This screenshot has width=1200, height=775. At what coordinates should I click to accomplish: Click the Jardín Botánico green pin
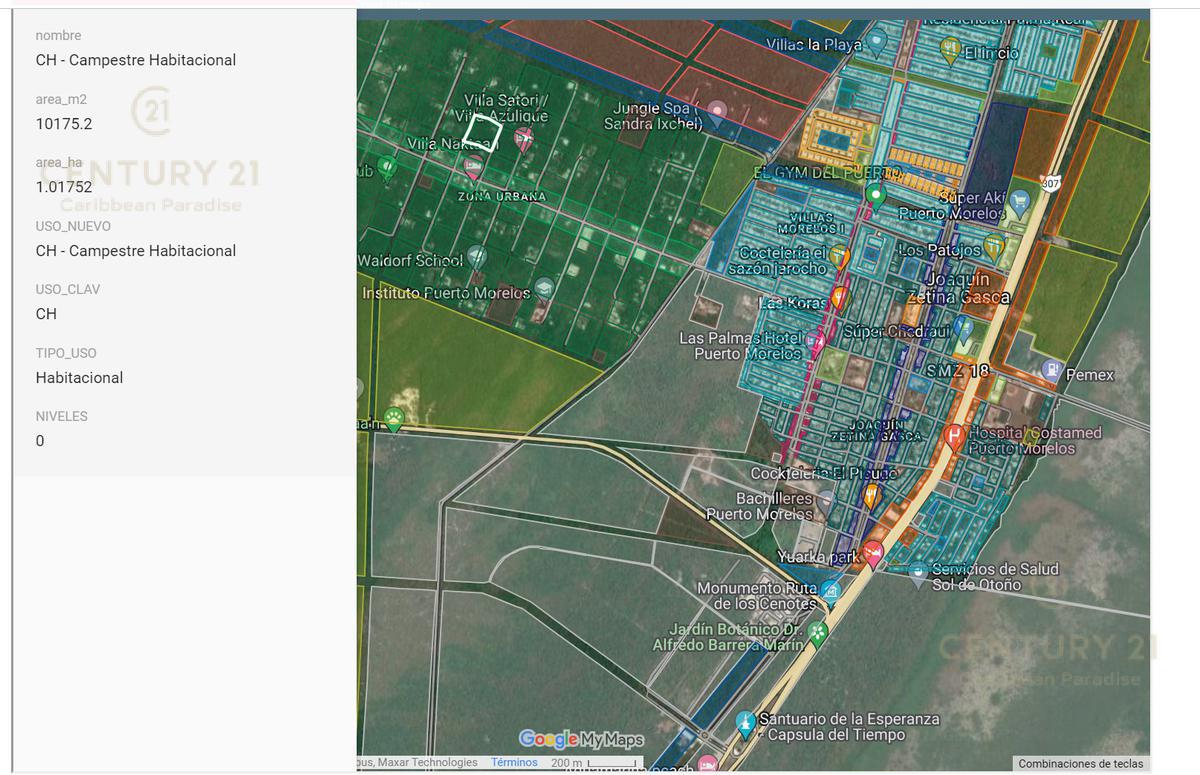(818, 633)
